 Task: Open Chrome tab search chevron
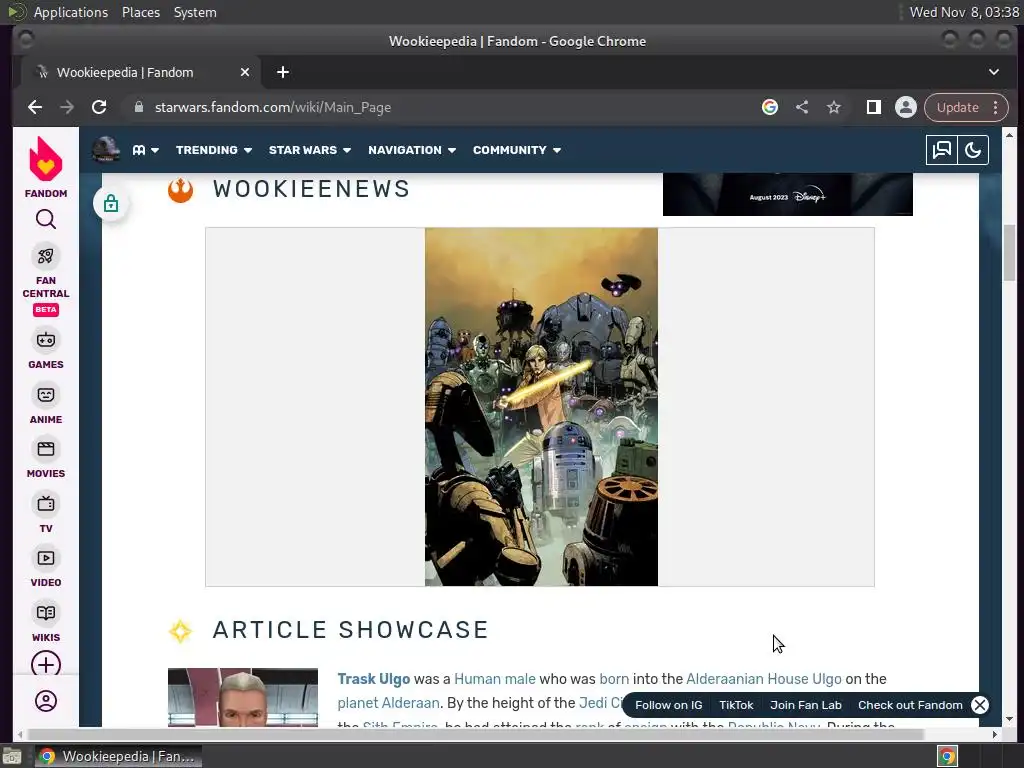(x=993, y=72)
